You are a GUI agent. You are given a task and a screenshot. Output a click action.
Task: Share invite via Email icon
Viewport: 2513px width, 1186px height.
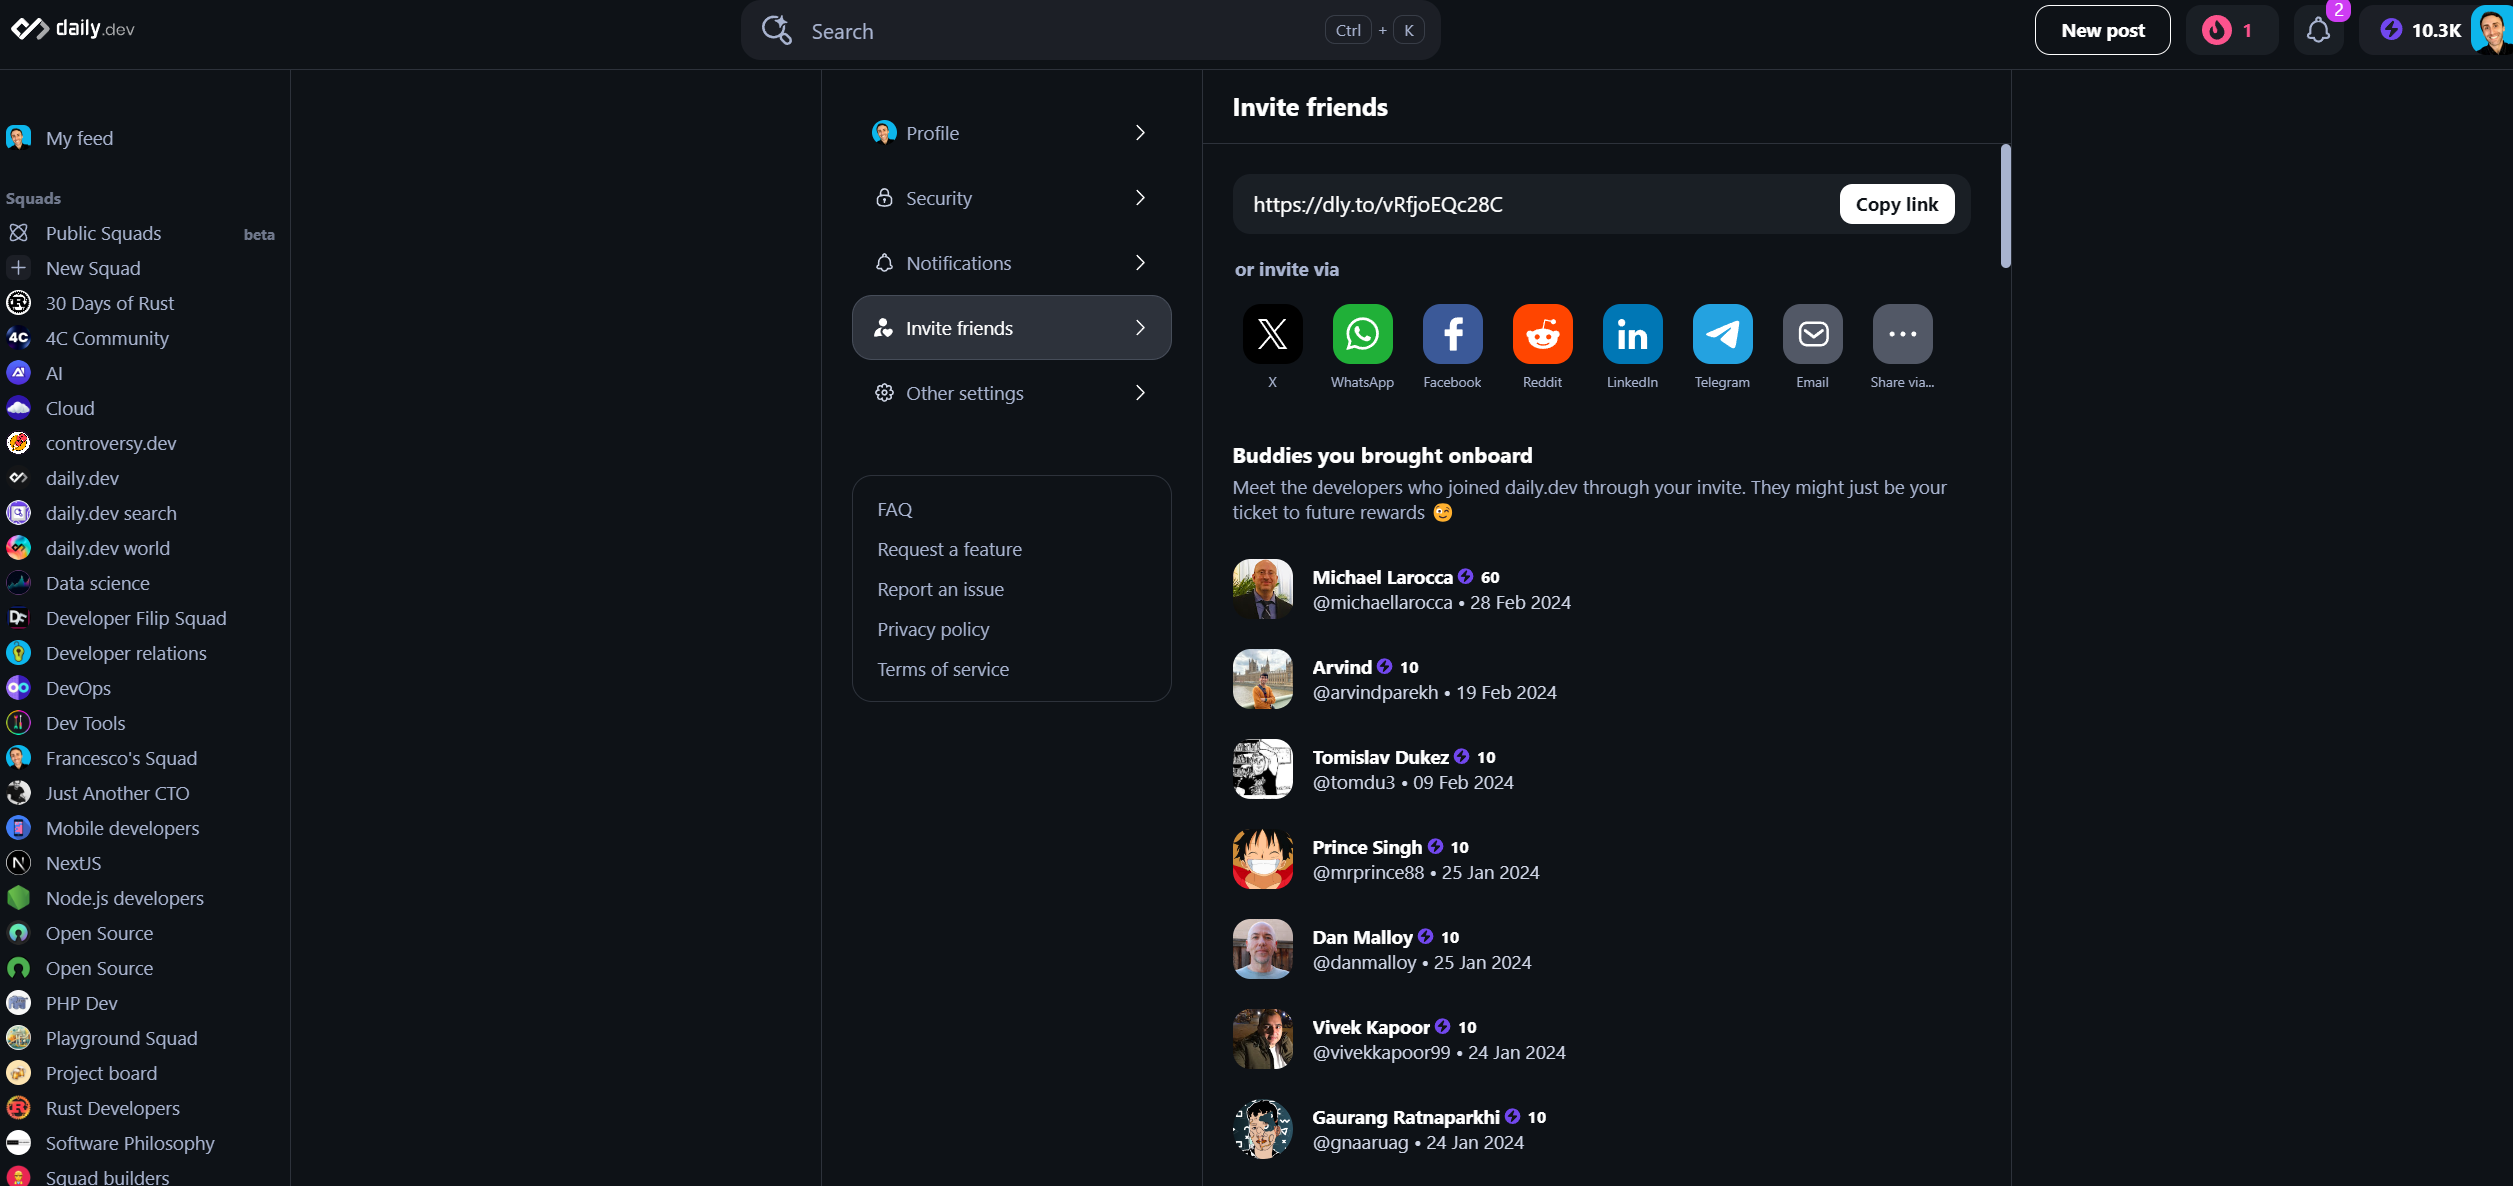point(1812,334)
